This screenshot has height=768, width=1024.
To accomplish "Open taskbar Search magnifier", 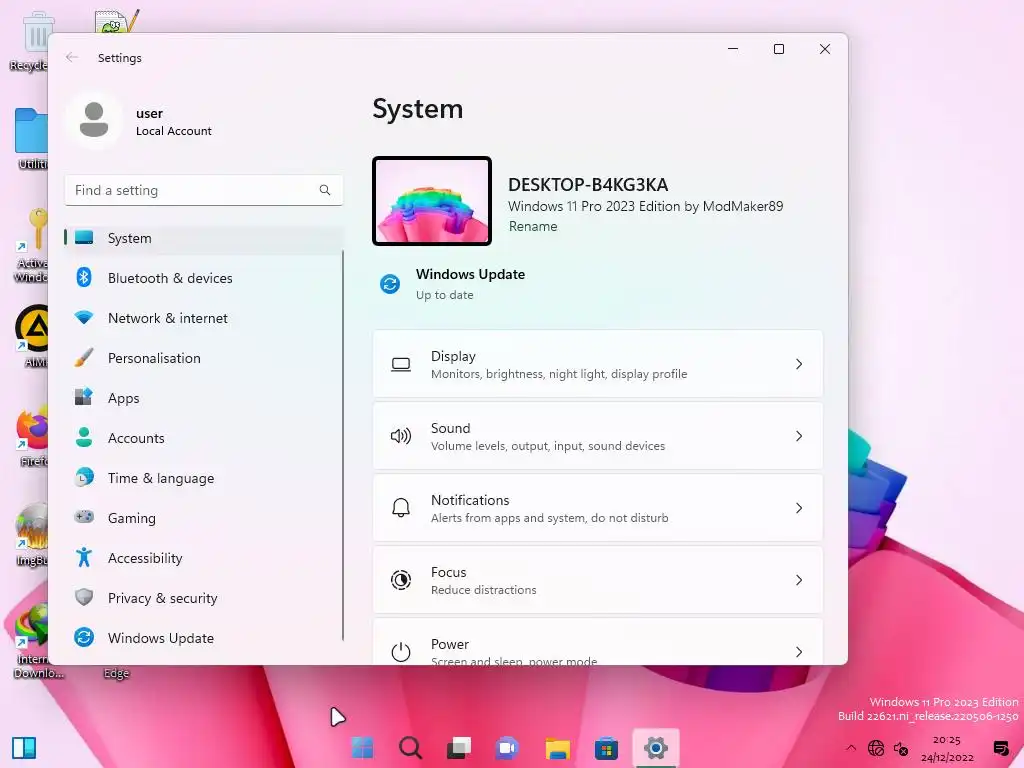I will coord(411,748).
